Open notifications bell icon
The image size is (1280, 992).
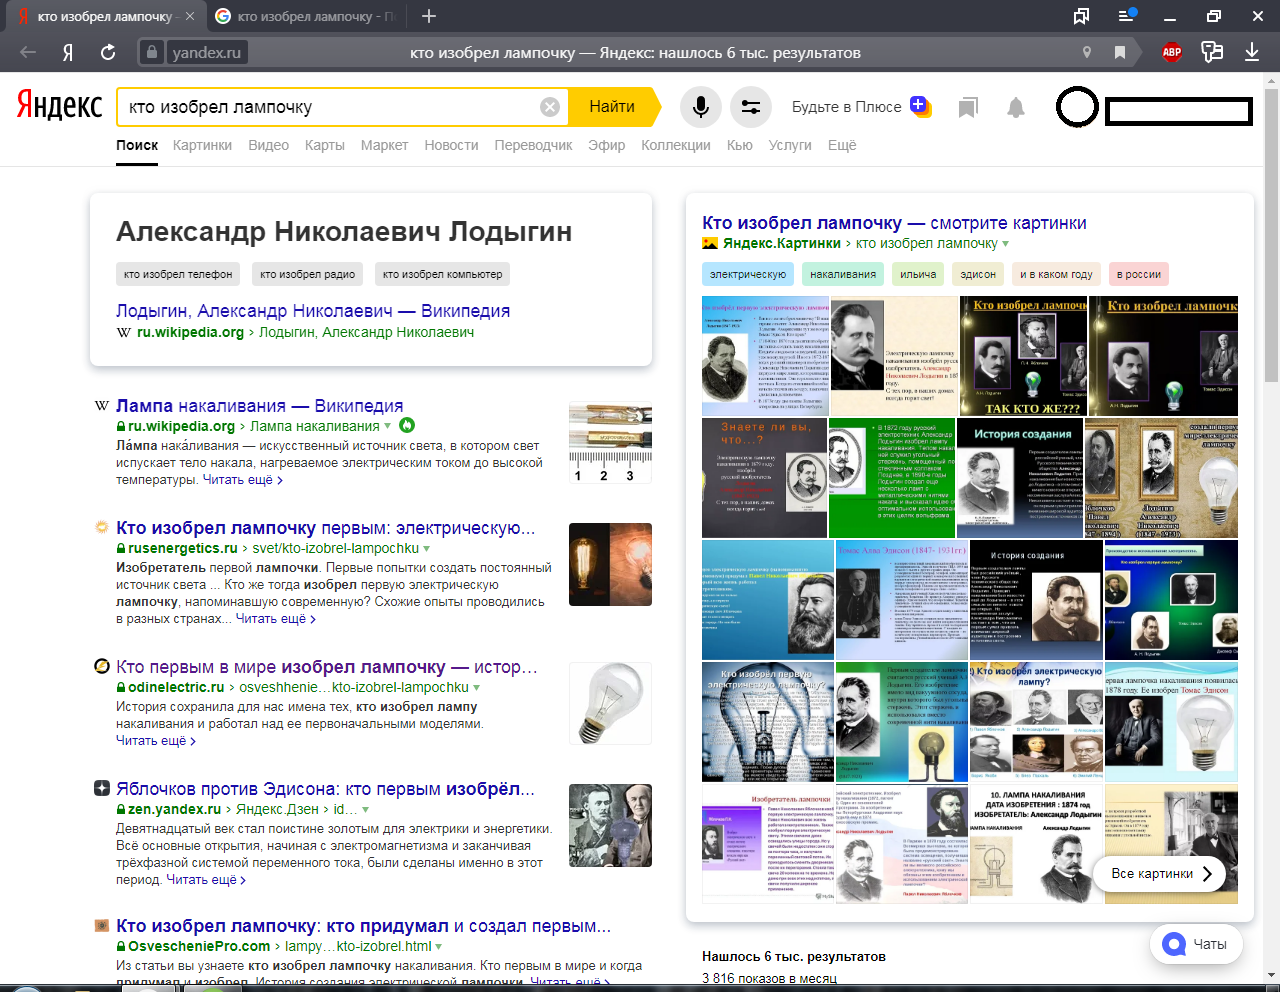[x=1015, y=107]
